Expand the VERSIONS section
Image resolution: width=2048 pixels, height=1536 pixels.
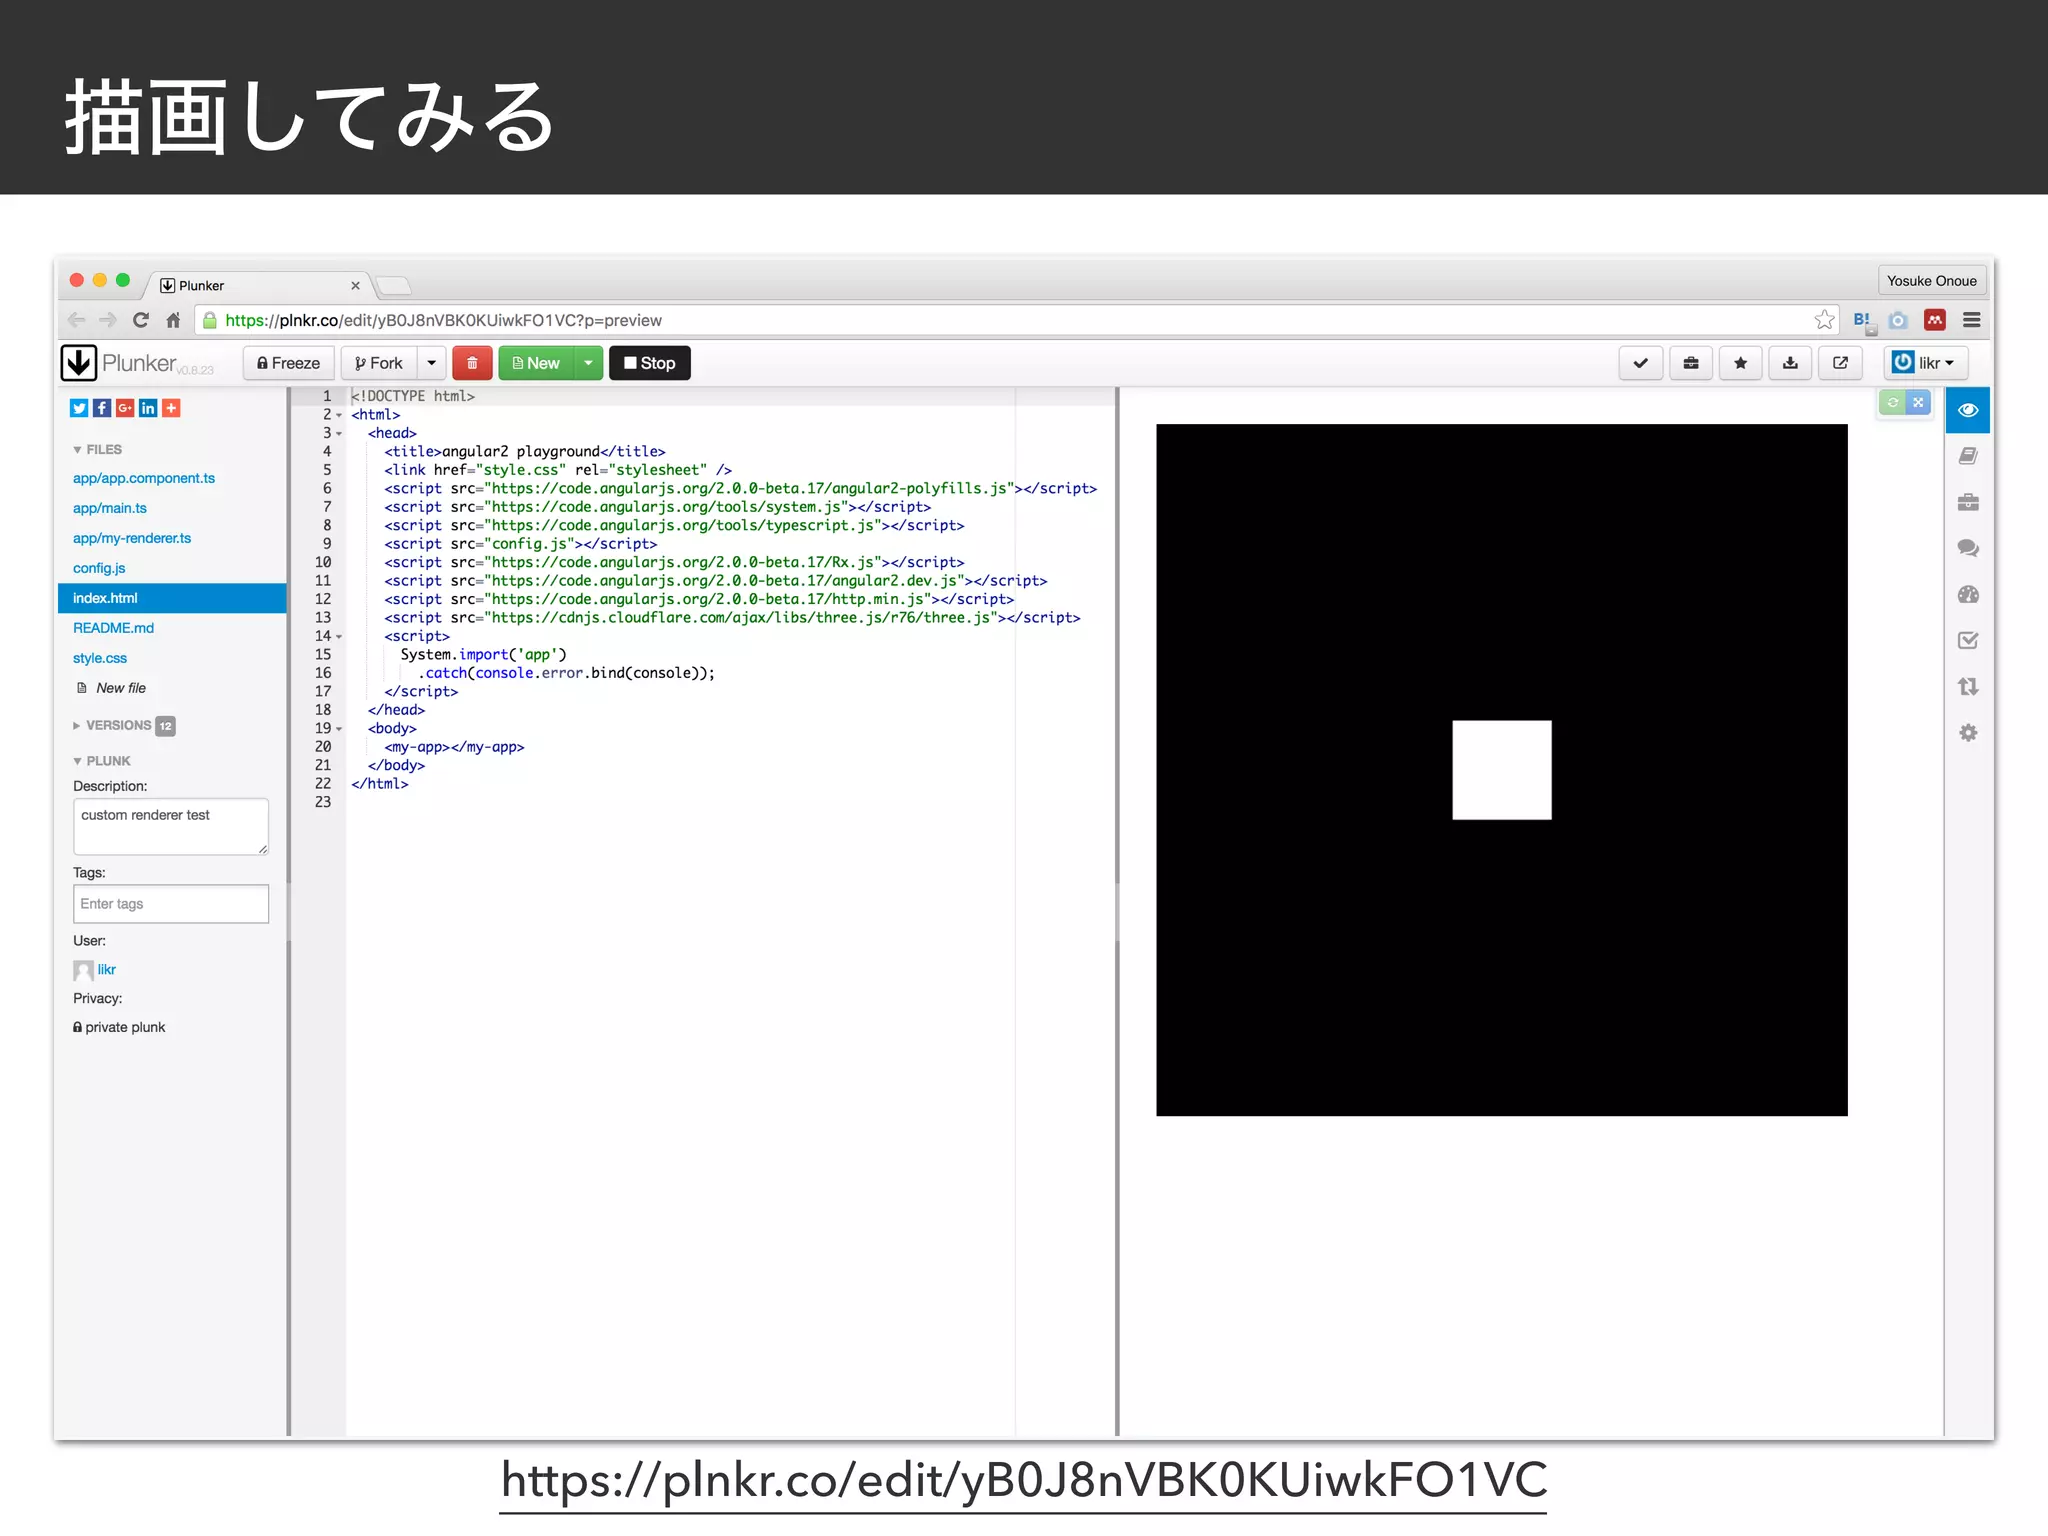click(x=117, y=726)
